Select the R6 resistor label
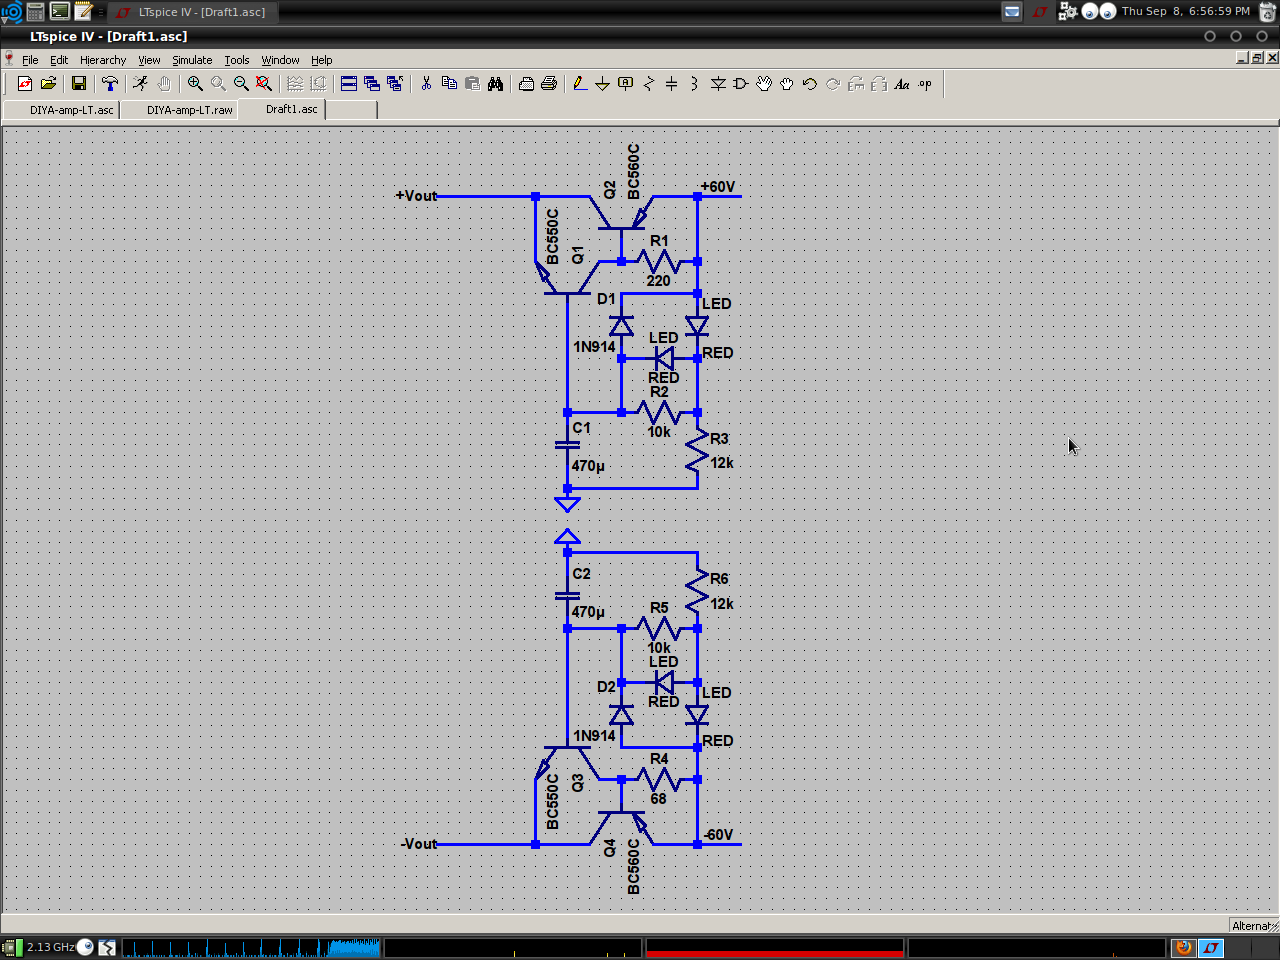Viewport: 1280px width, 960px height. pyautogui.click(x=719, y=579)
